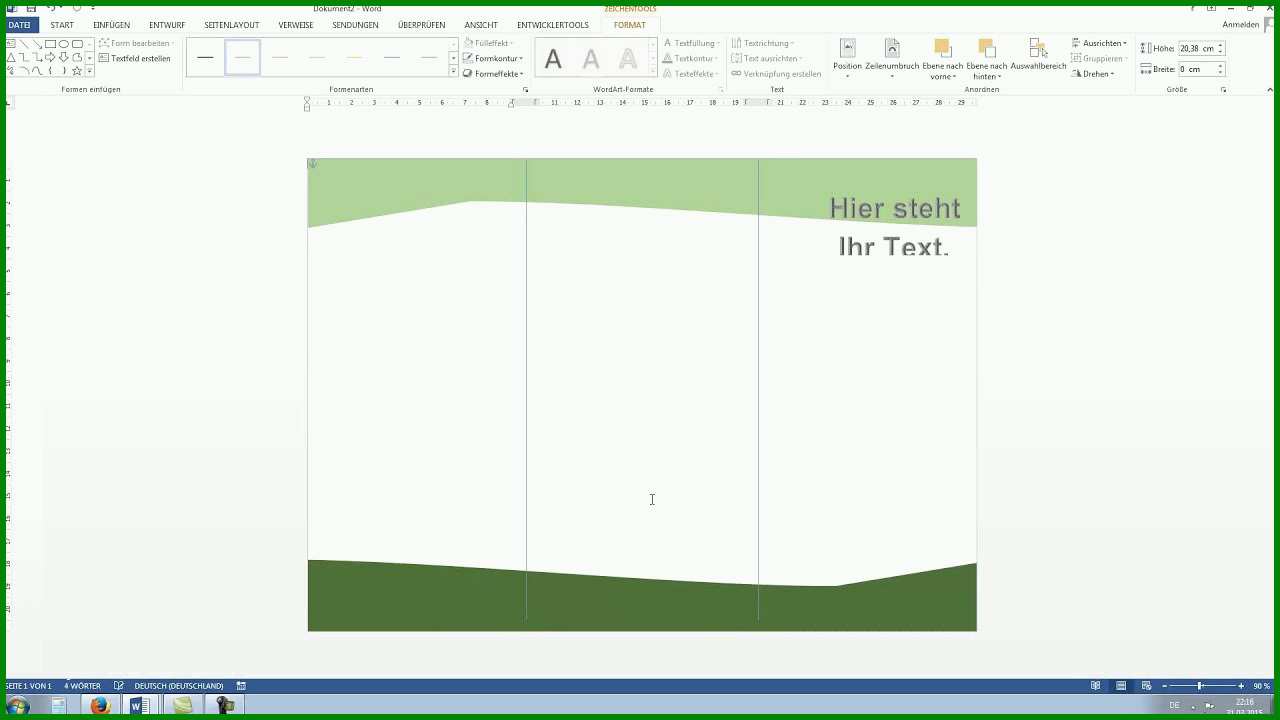Screen dimensions: 1280x720
Task: Click Ebene nach vorne icon
Action: click(x=942, y=48)
